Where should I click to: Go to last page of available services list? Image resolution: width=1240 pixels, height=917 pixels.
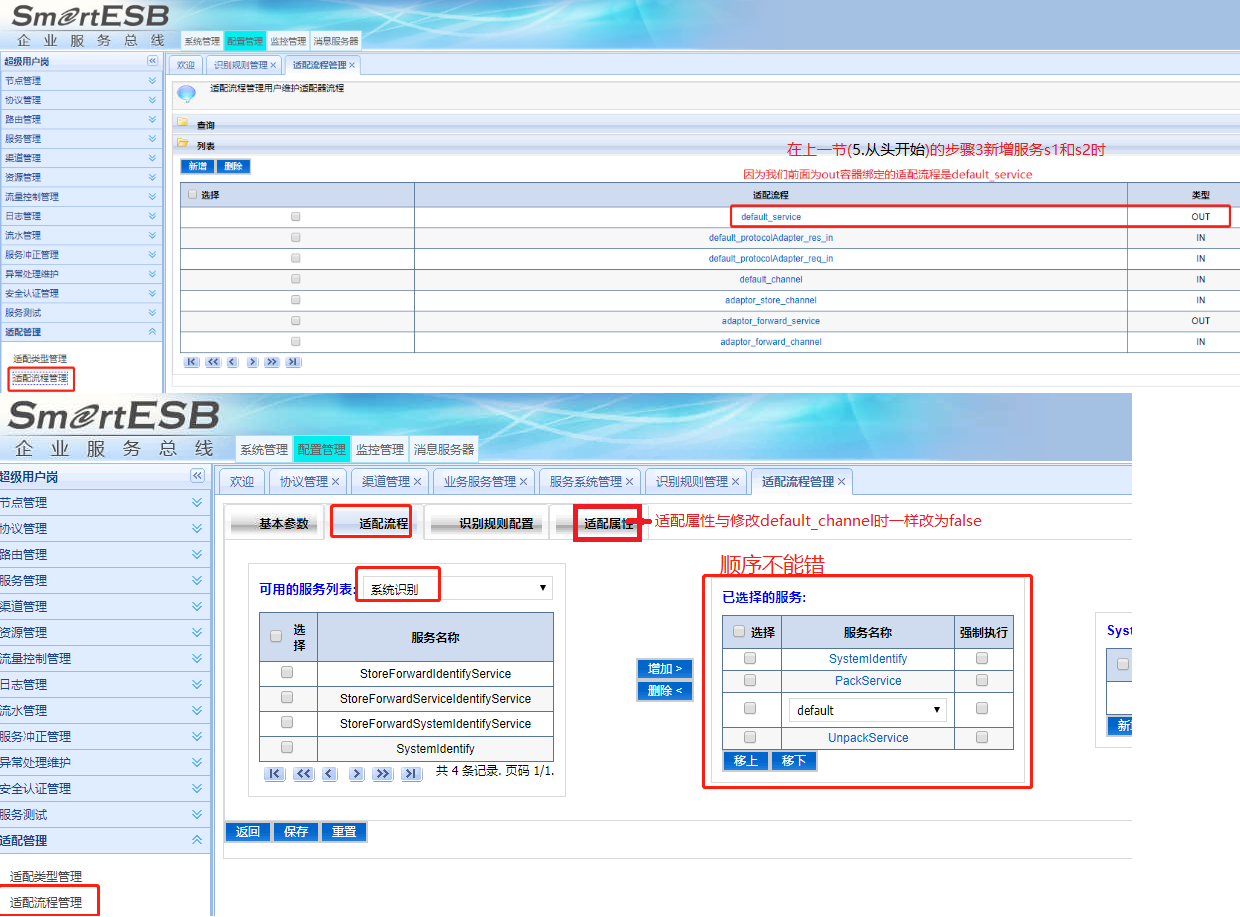click(411, 773)
